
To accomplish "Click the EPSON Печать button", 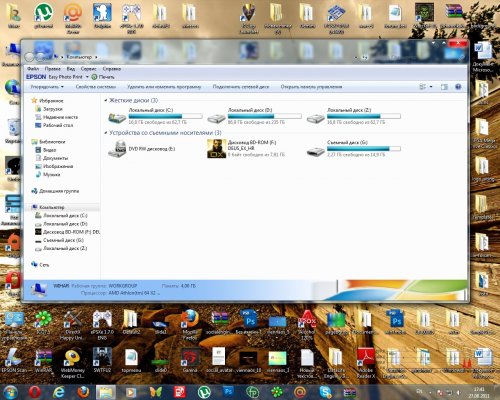I will [103, 77].
